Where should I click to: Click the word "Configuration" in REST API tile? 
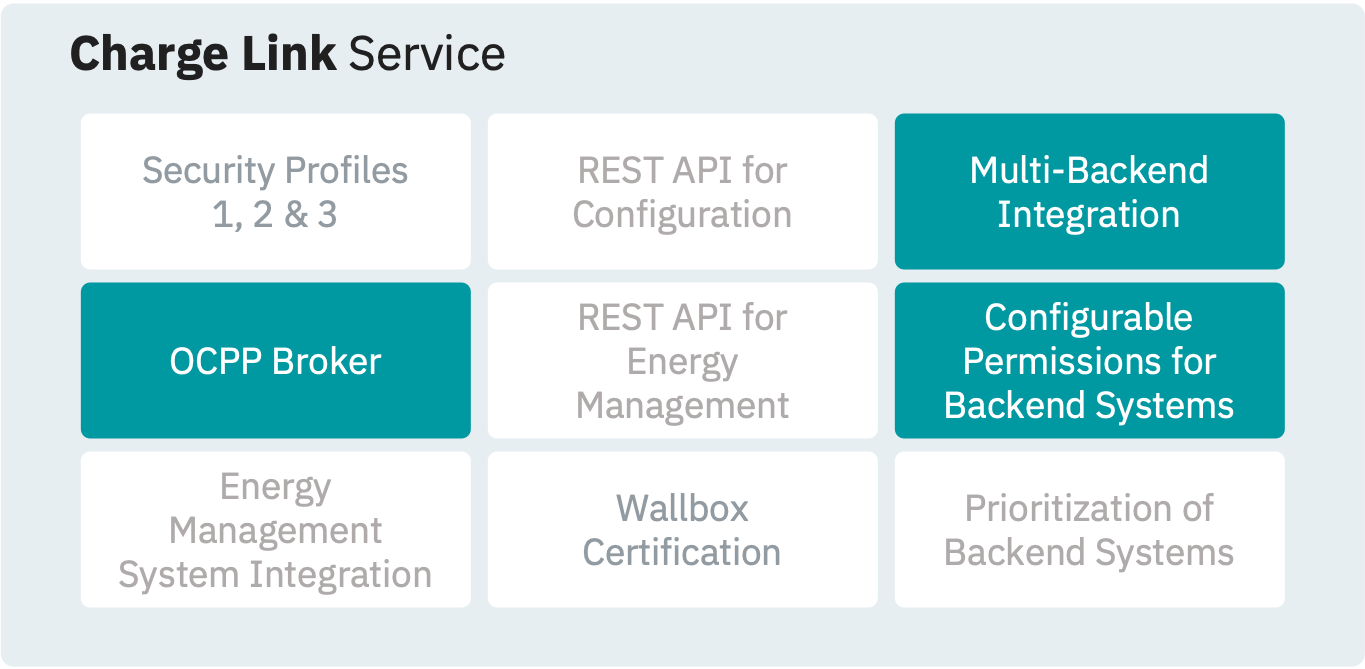point(682,214)
